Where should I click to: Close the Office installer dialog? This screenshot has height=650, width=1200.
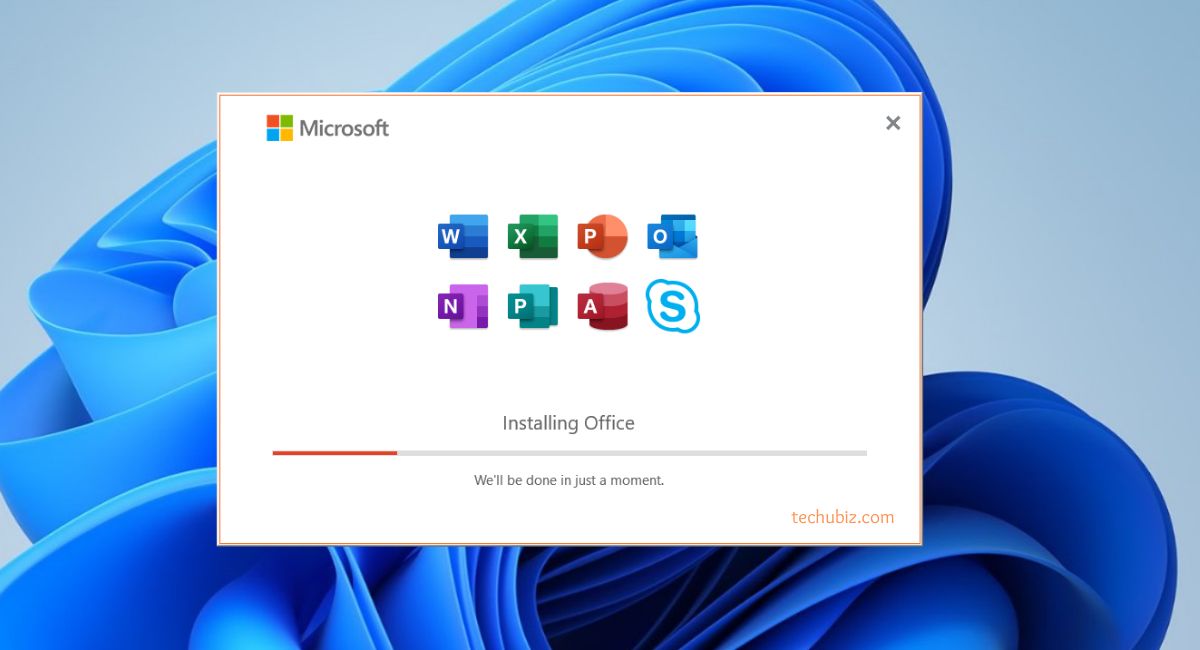point(893,123)
